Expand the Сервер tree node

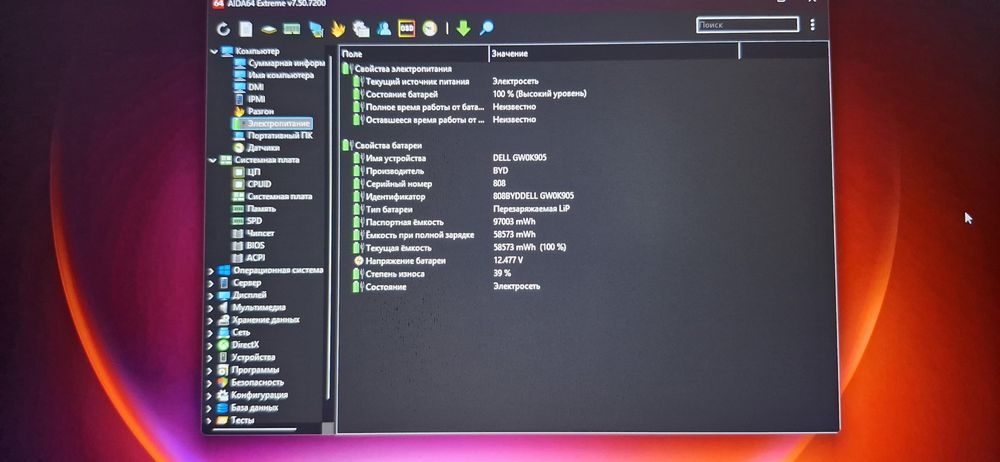point(211,283)
